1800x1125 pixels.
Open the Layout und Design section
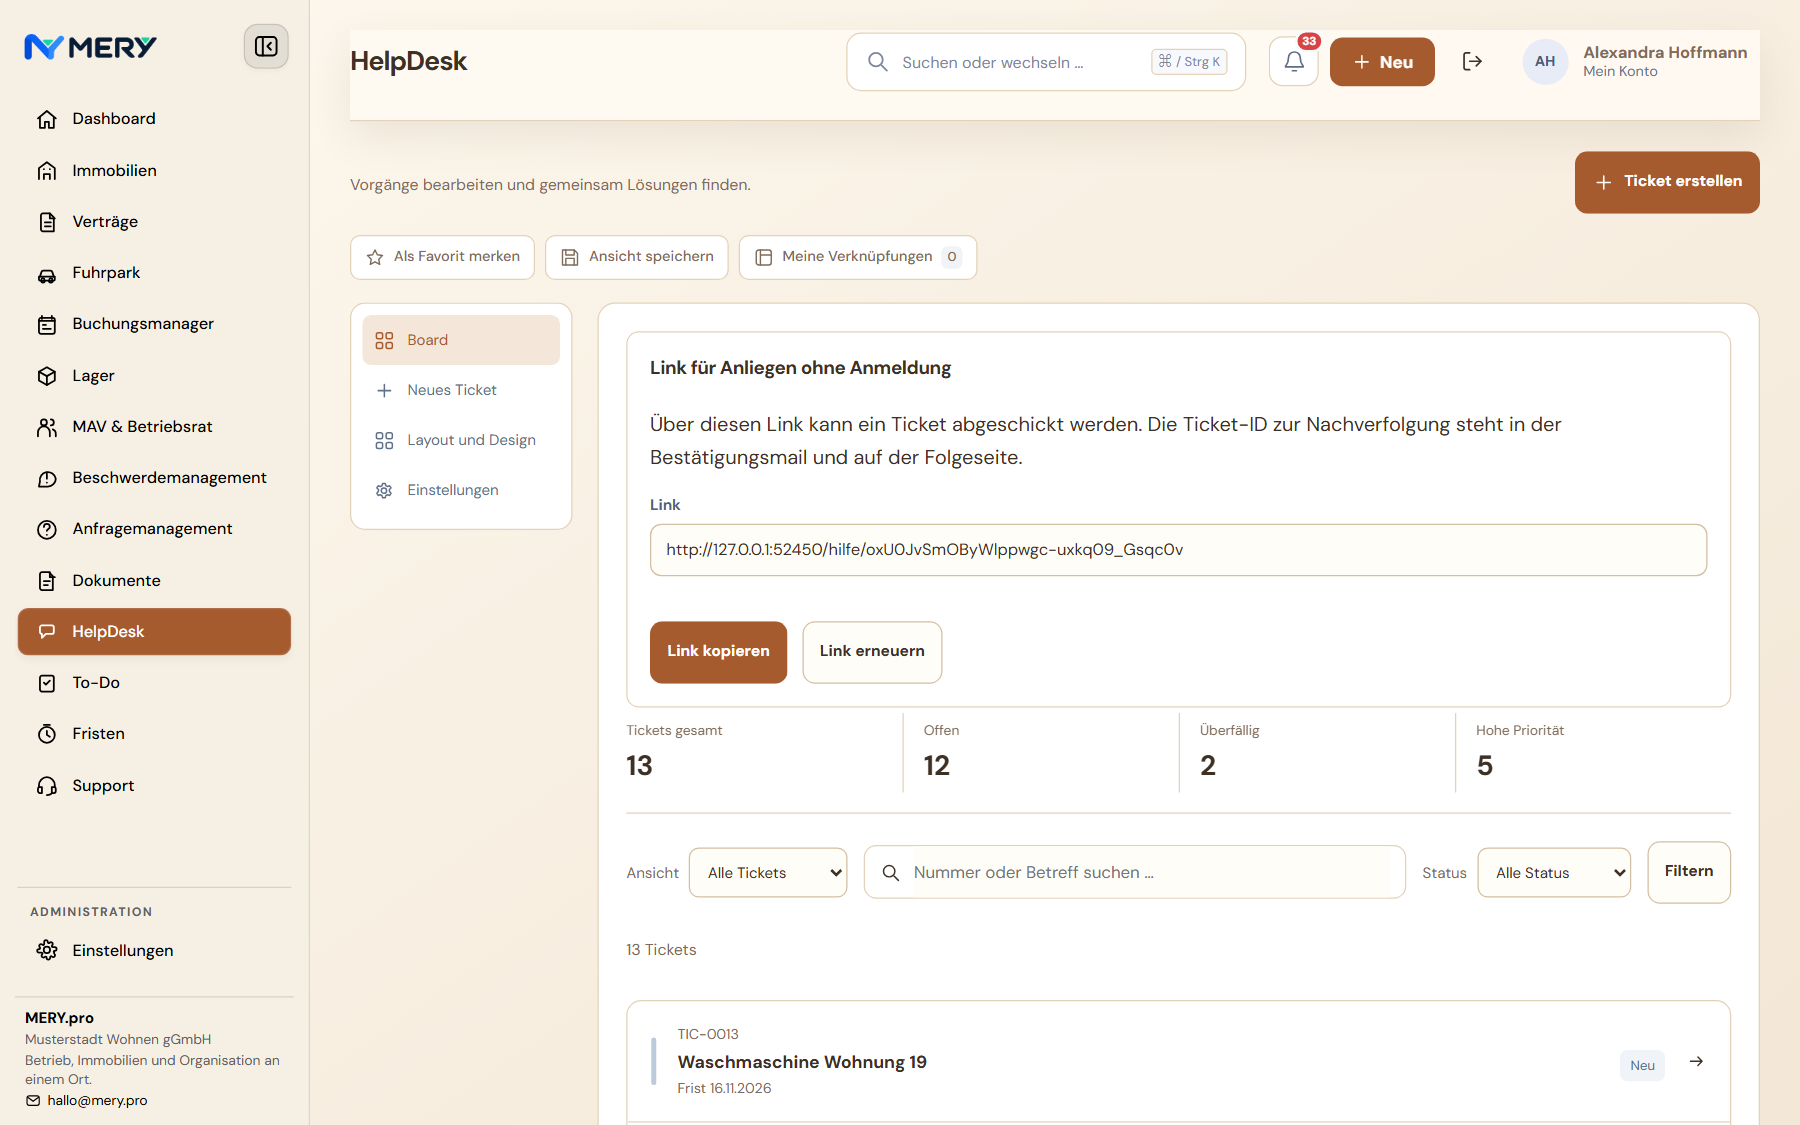[x=461, y=441]
